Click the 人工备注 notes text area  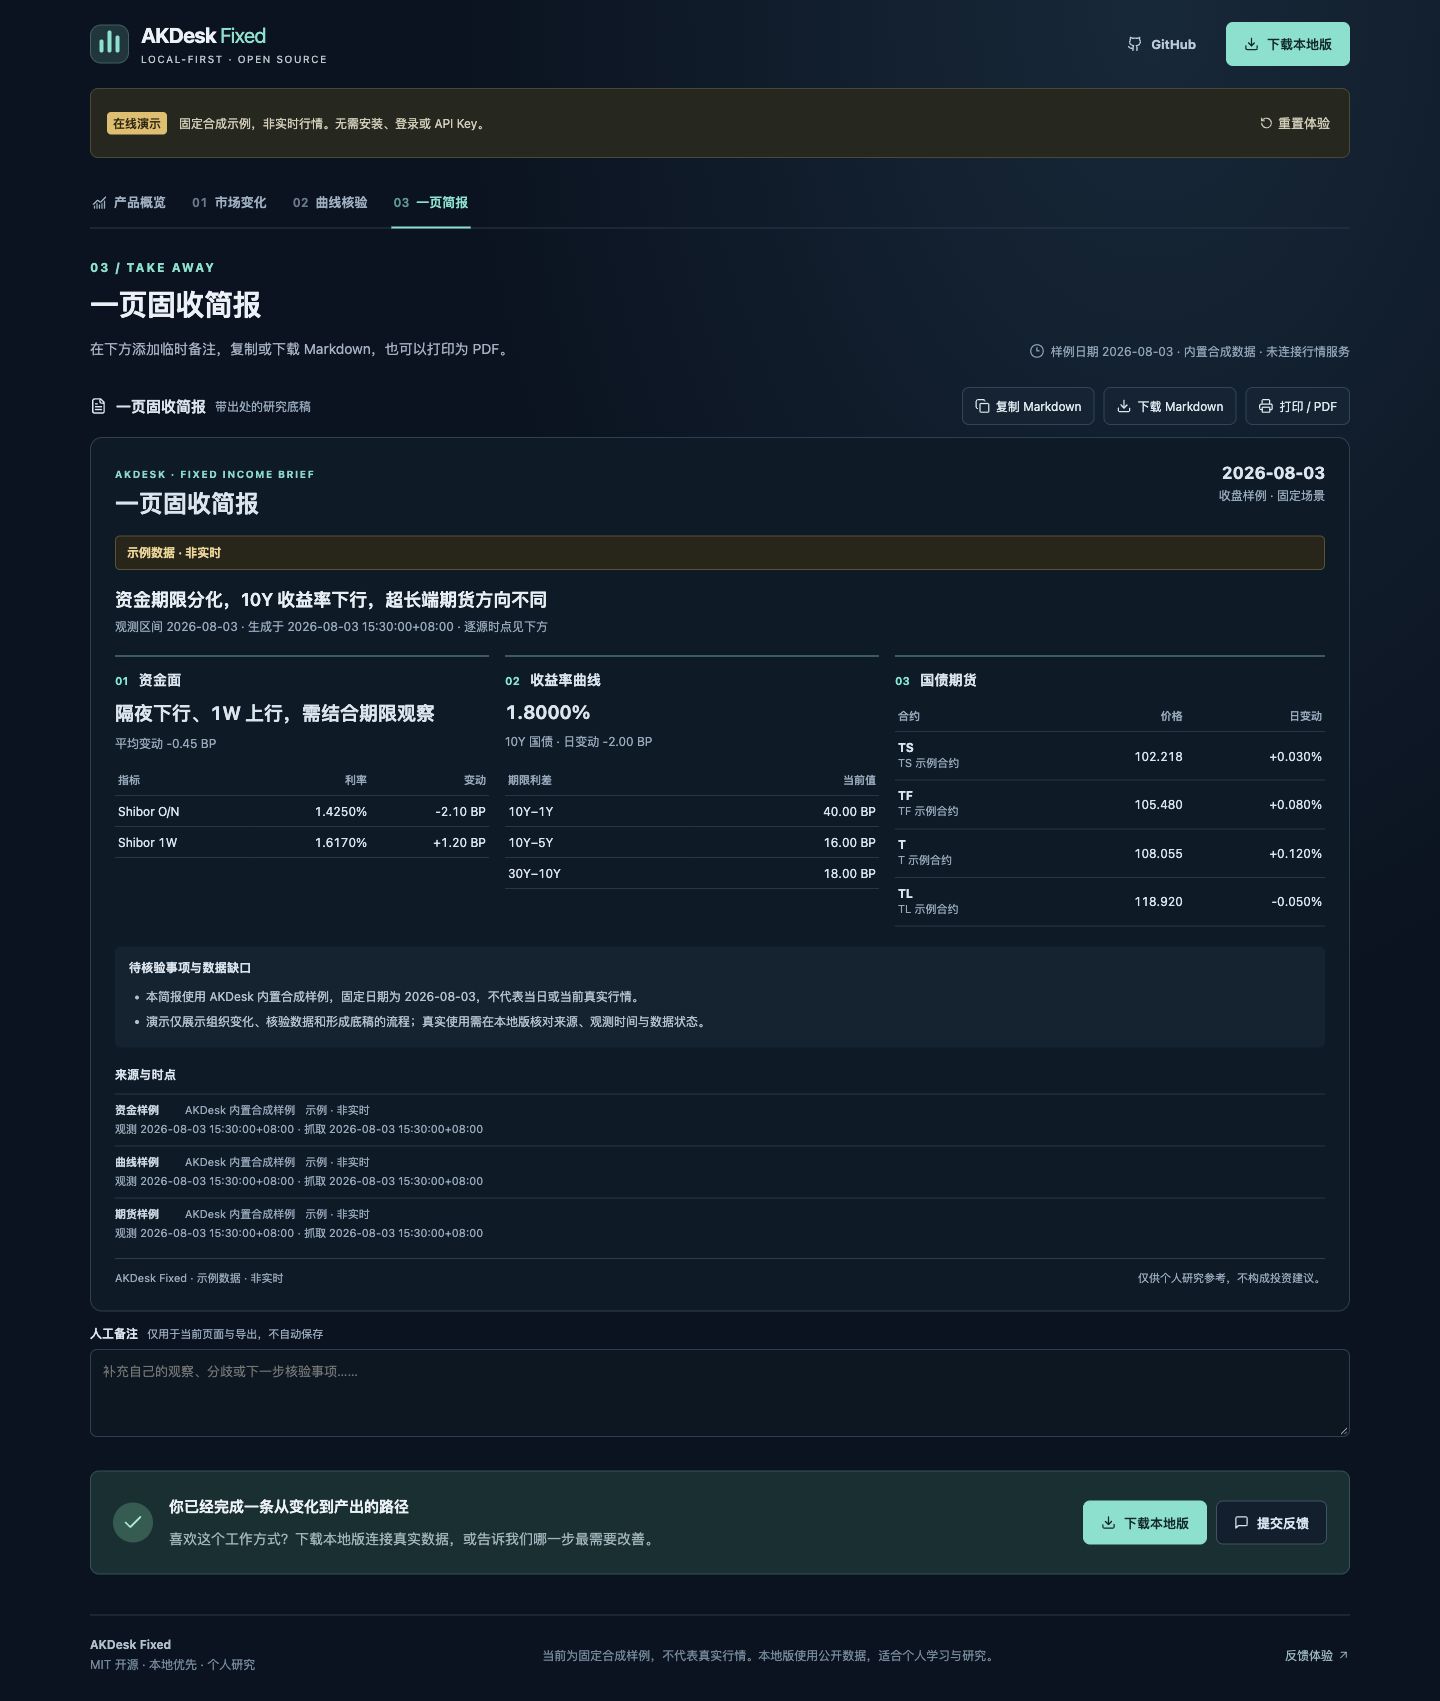pos(720,1393)
